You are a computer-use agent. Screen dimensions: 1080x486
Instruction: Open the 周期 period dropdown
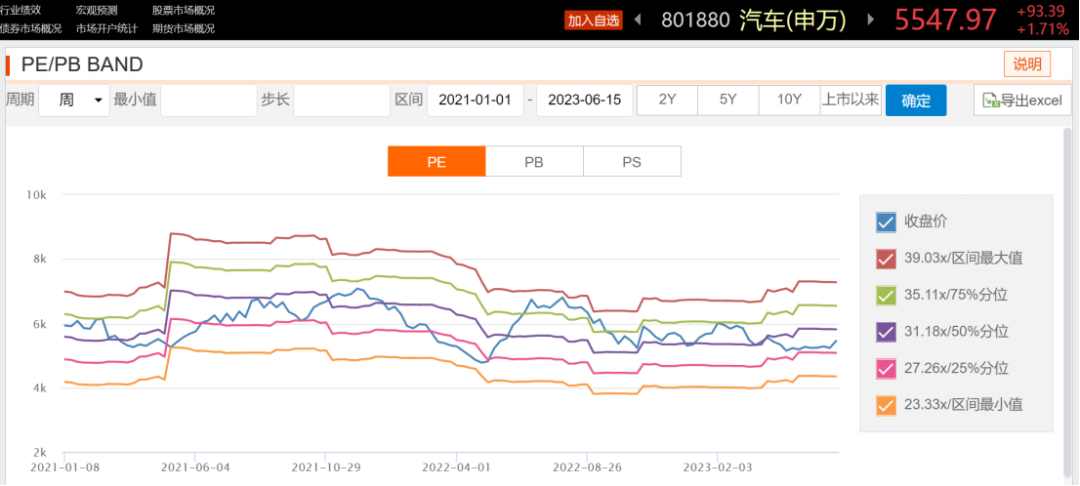[x=74, y=100]
